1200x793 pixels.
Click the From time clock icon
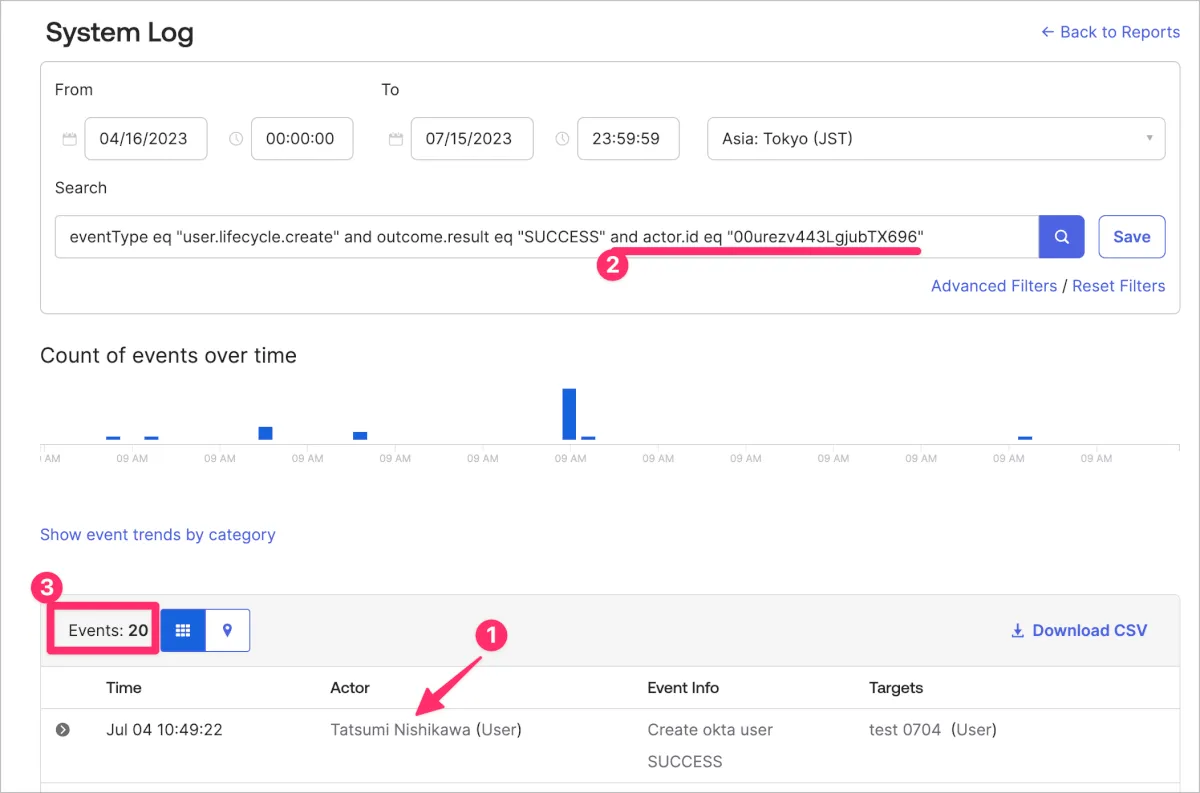(x=236, y=139)
